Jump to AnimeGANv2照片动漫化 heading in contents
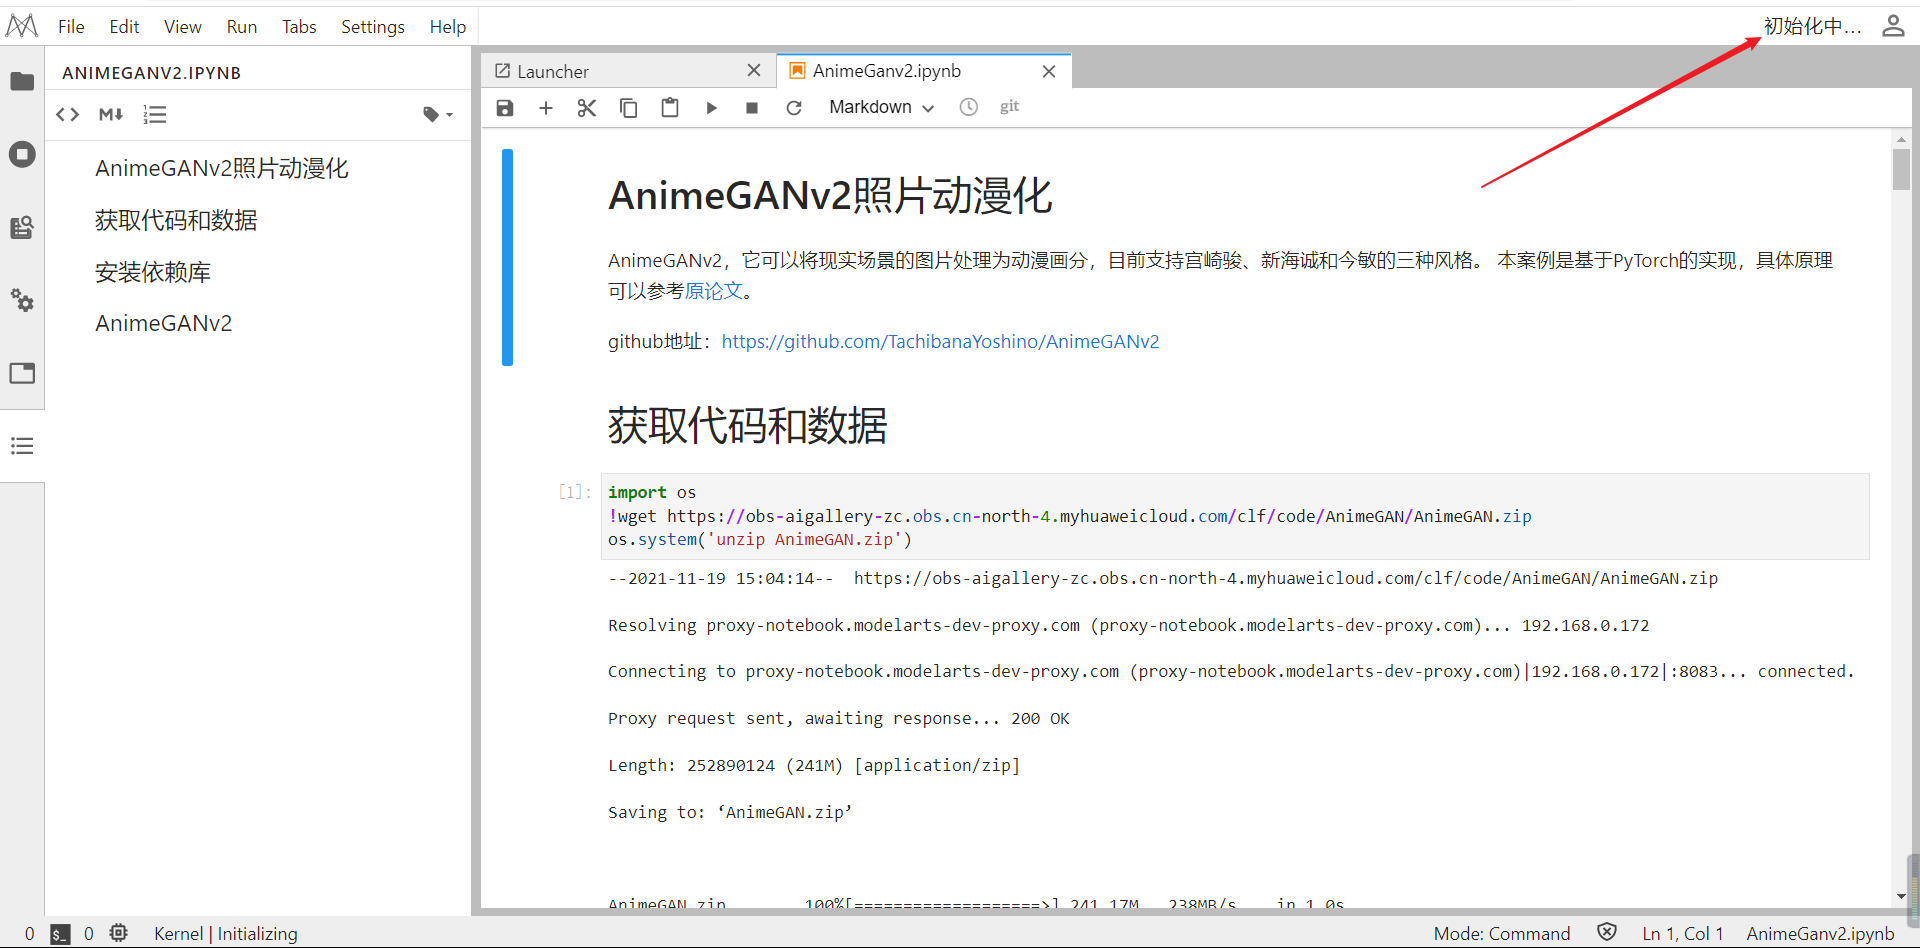The height and width of the screenshot is (948, 1920). pos(222,168)
